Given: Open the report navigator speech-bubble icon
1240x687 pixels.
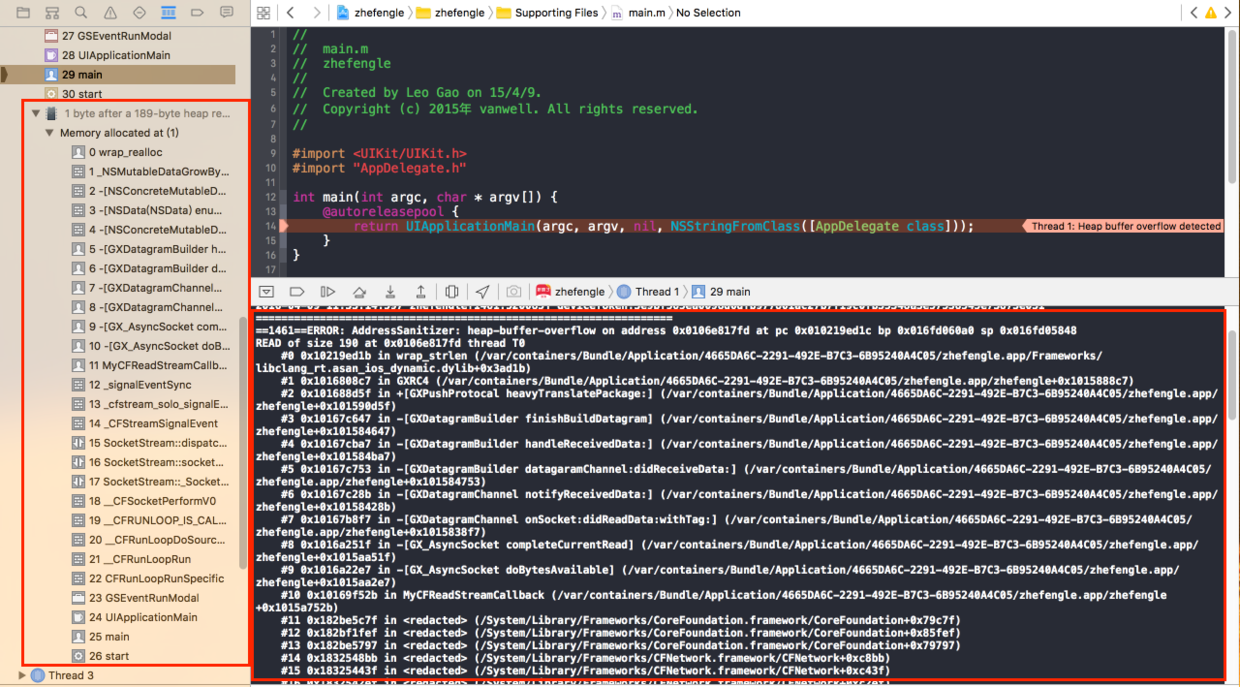Looking at the screenshot, I should pyautogui.click(x=227, y=13).
